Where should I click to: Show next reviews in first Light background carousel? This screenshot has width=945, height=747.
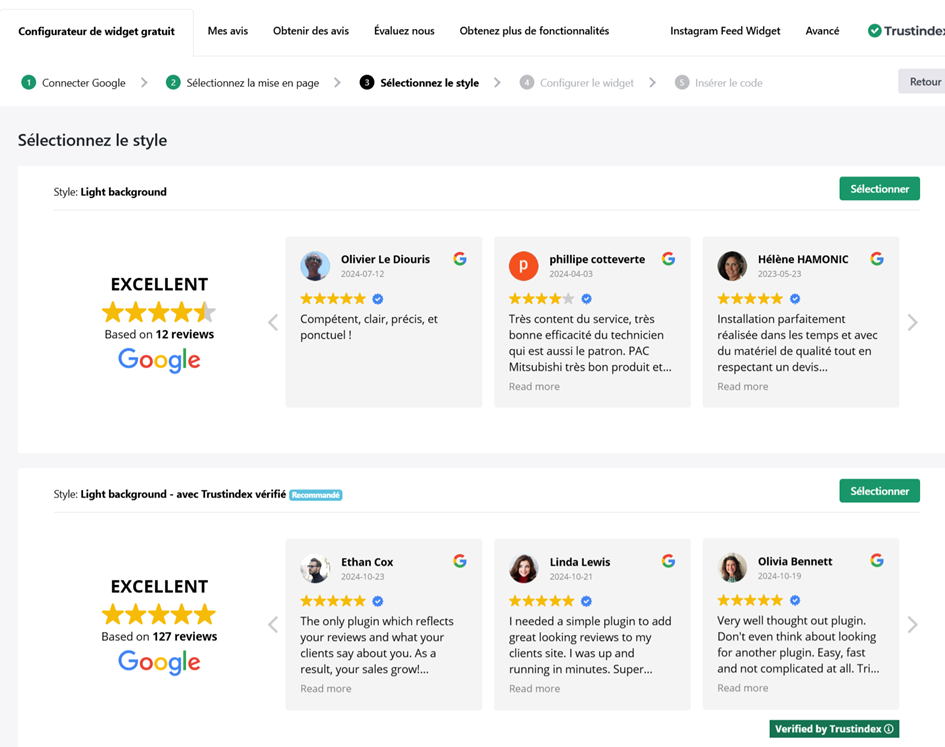pos(912,323)
